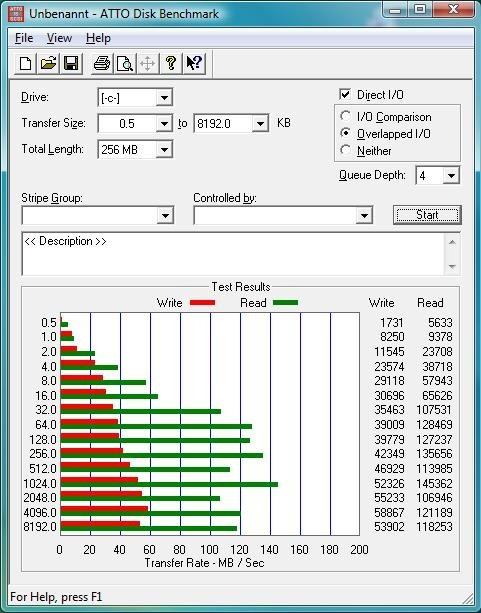Image resolution: width=481 pixels, height=613 pixels.
Task: Open the Total Length dropdown
Action: coord(164,150)
